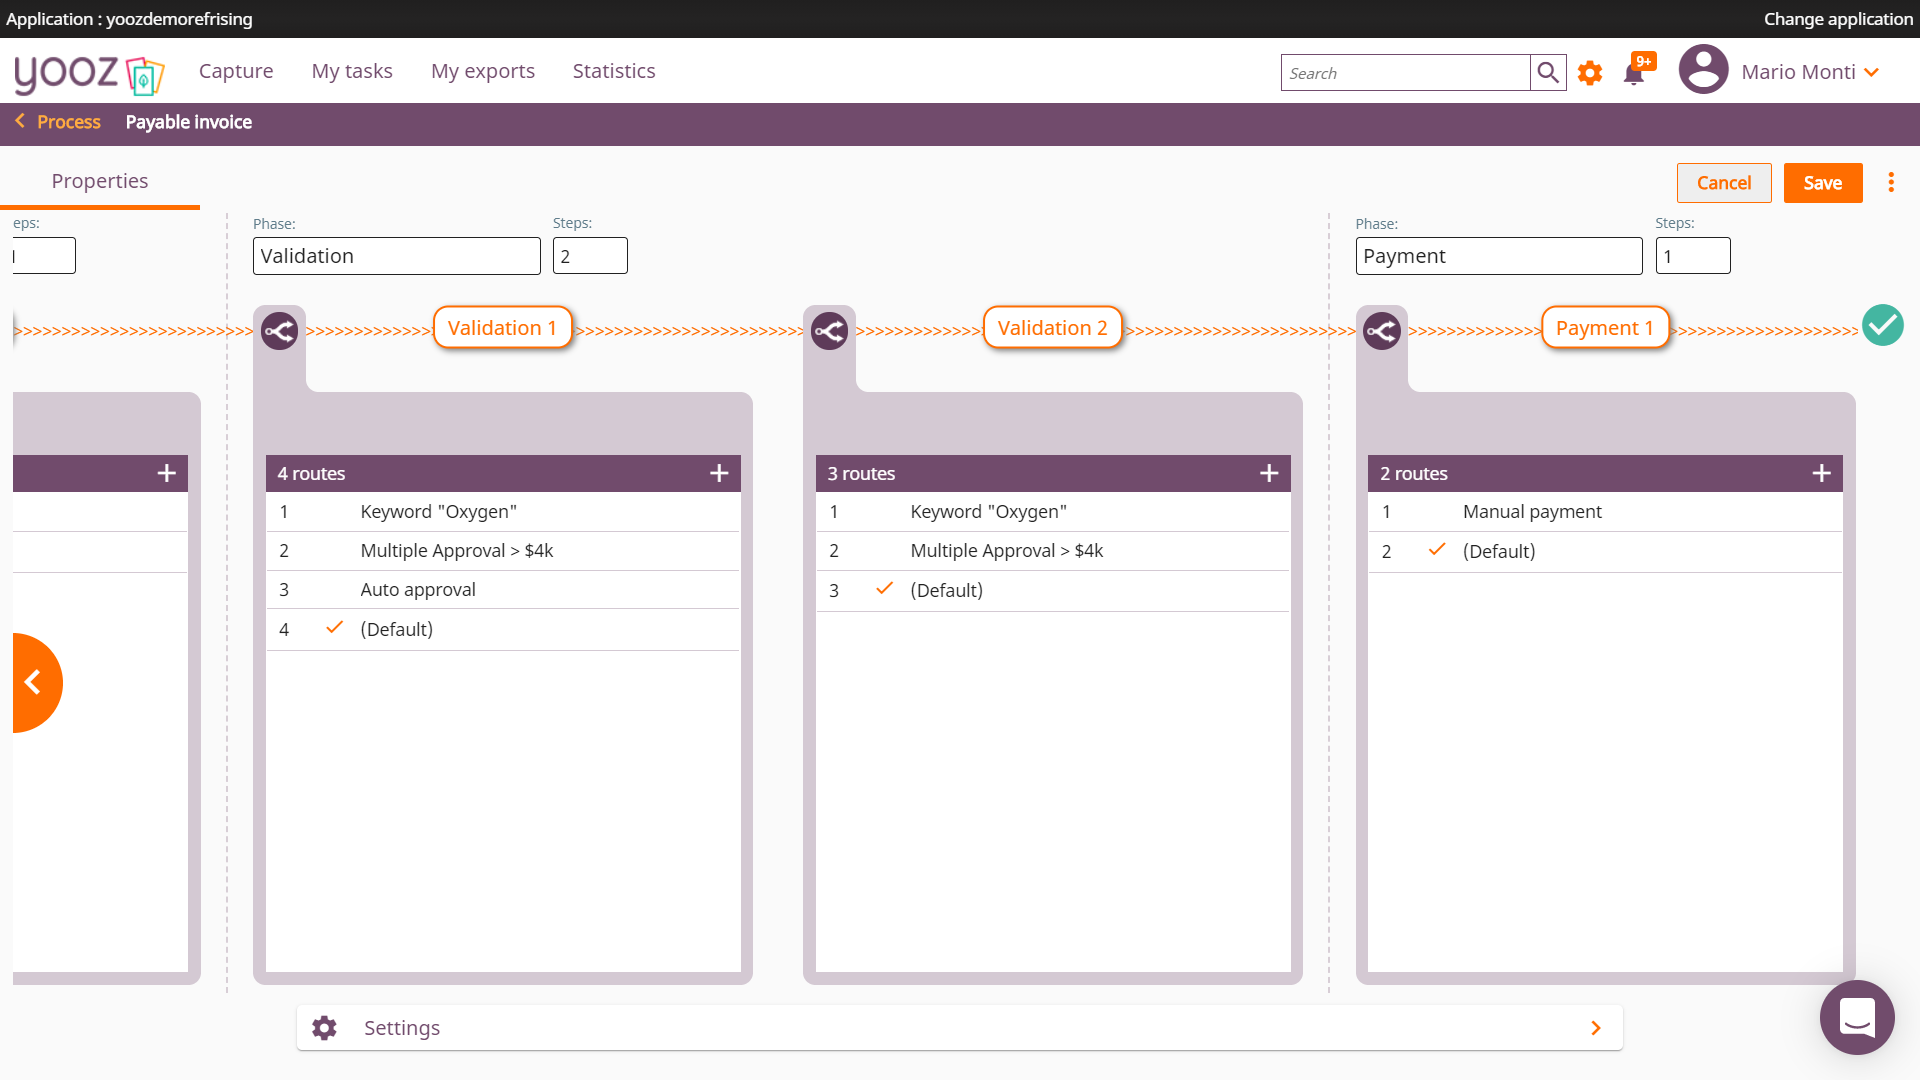
Task: Click the routing icon before Validation 1
Action: point(280,331)
